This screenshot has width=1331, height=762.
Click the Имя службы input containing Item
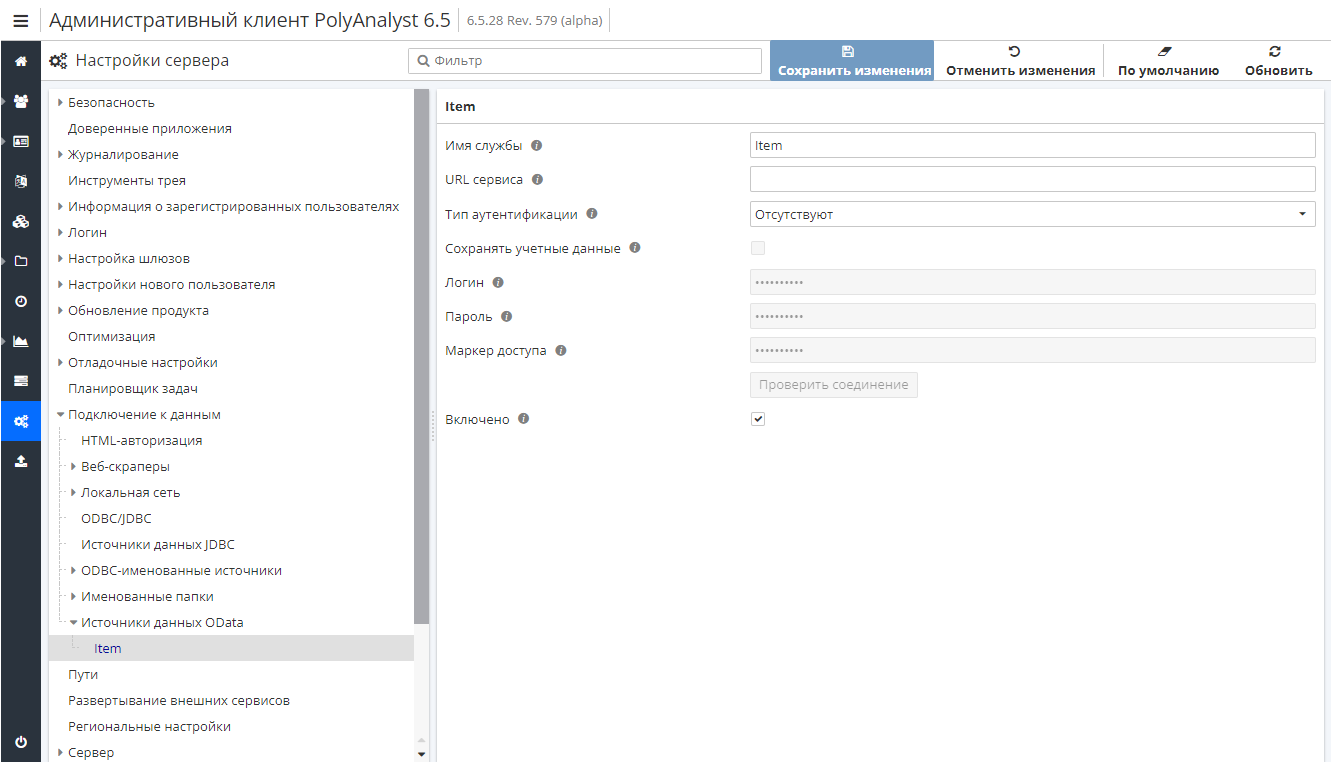1033,145
